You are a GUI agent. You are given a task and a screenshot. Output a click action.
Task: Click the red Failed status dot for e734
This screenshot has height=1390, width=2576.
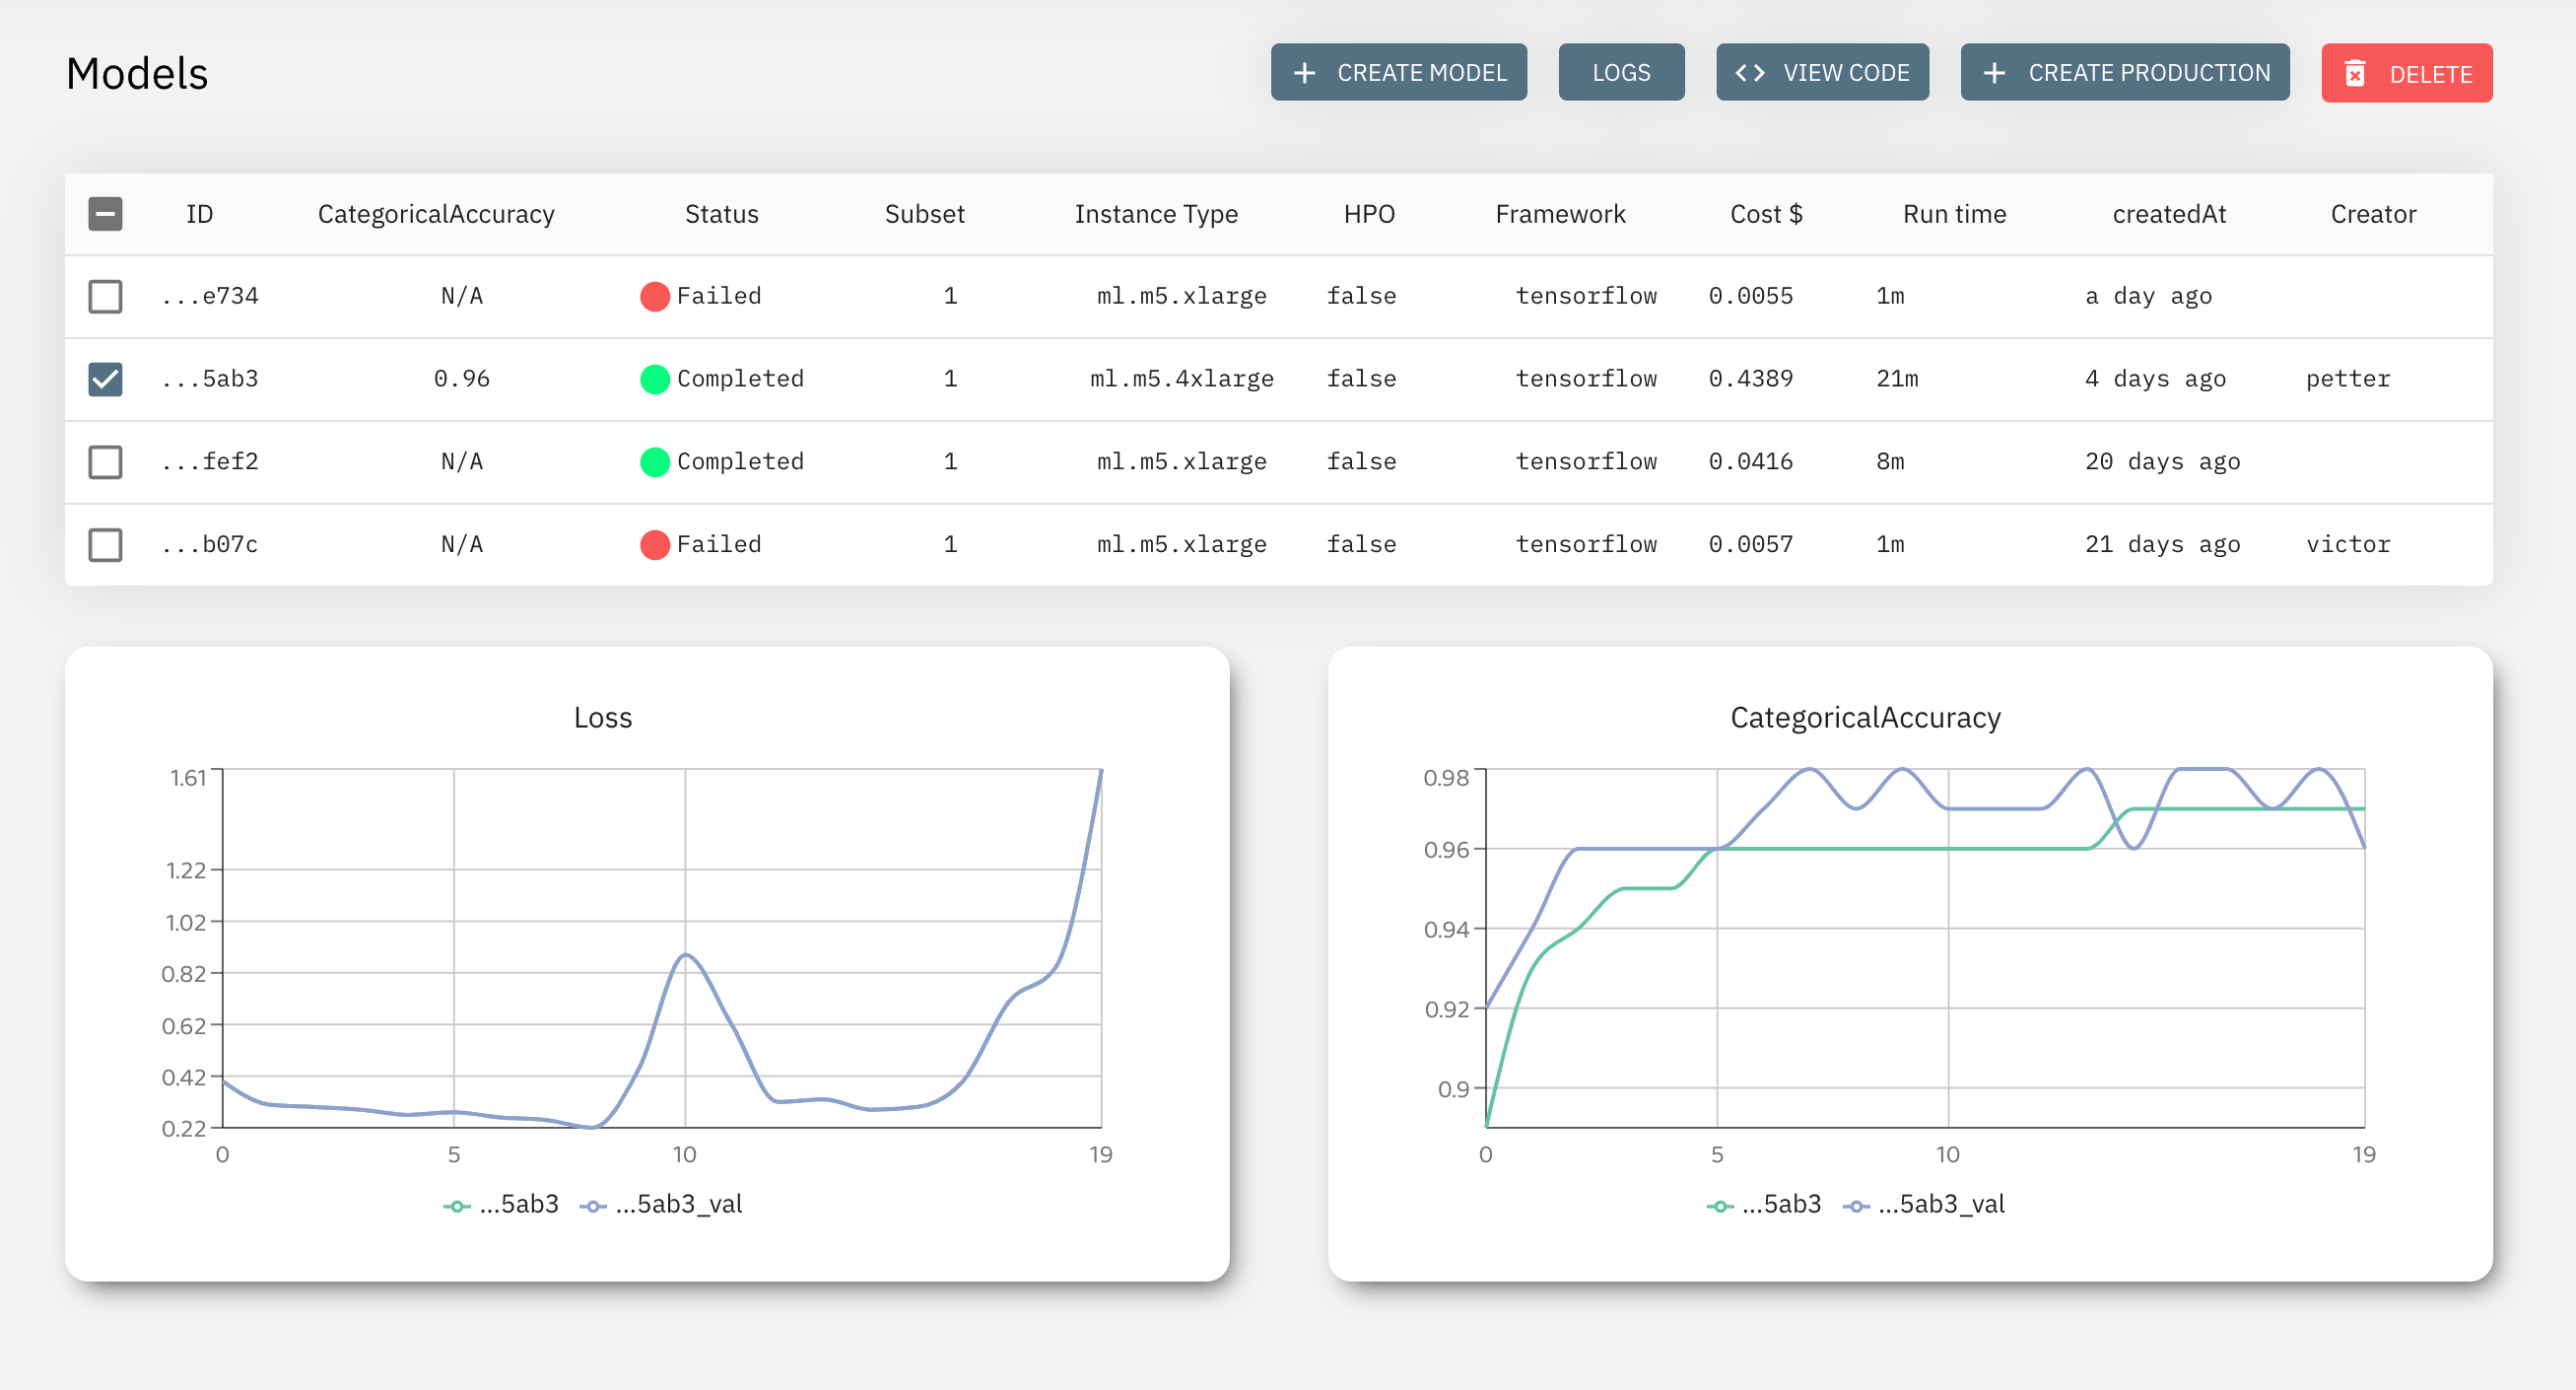(x=654, y=296)
